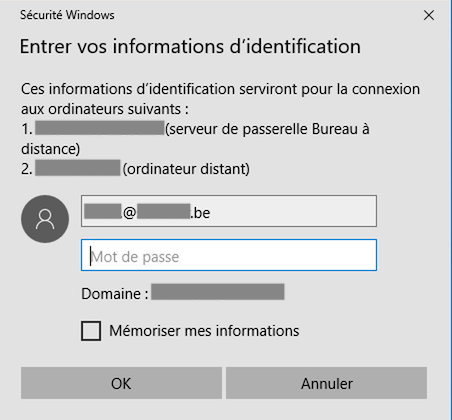
Task: Select the redacted remote computer name
Action: coord(78,168)
